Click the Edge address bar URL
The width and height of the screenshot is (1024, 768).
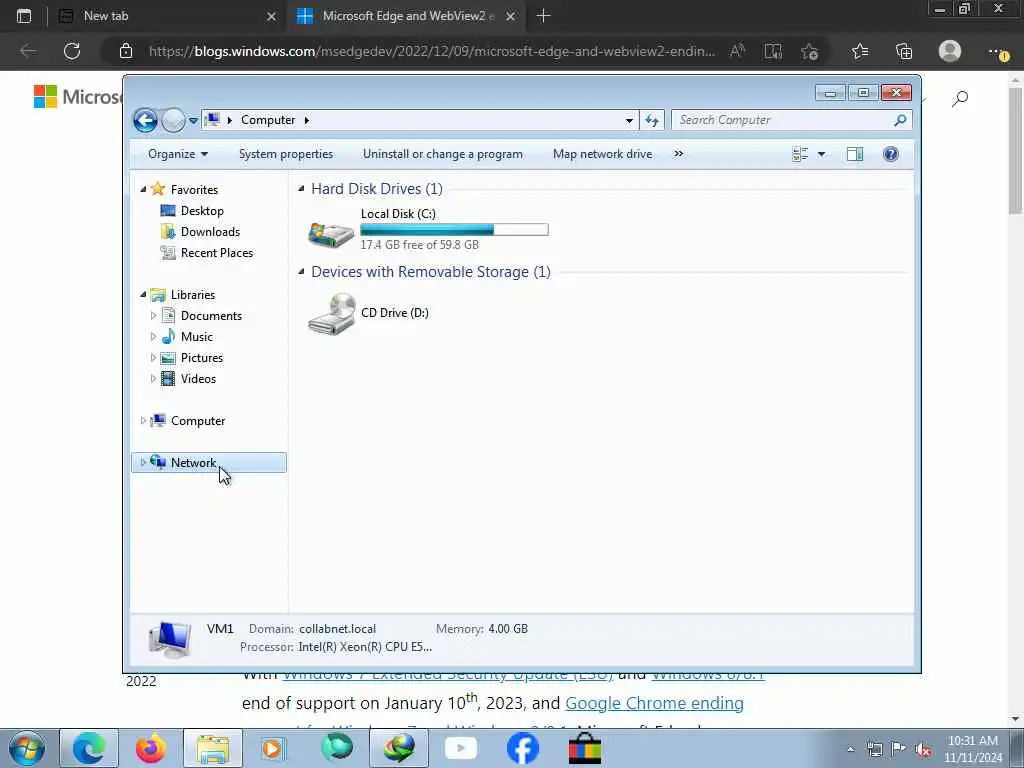click(x=432, y=51)
